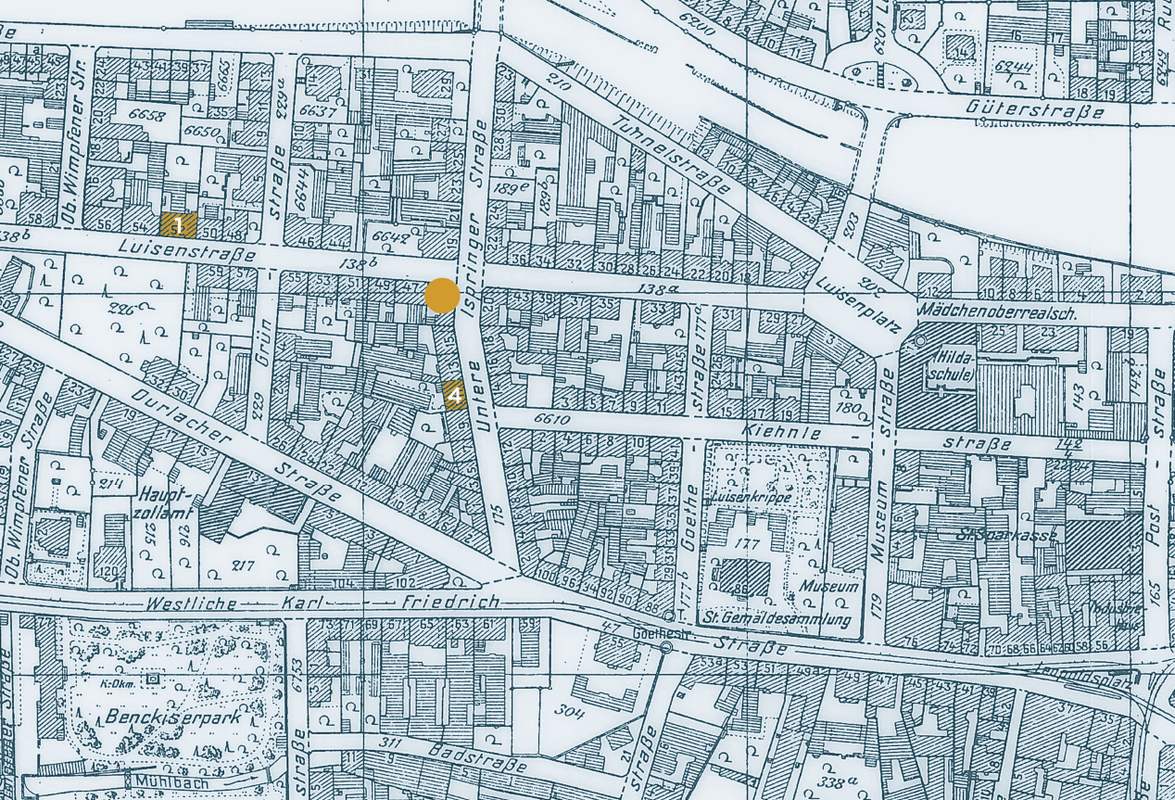Click the St. Gemäldesammlung museum label
The width and height of the screenshot is (1175, 800).
click(778, 619)
